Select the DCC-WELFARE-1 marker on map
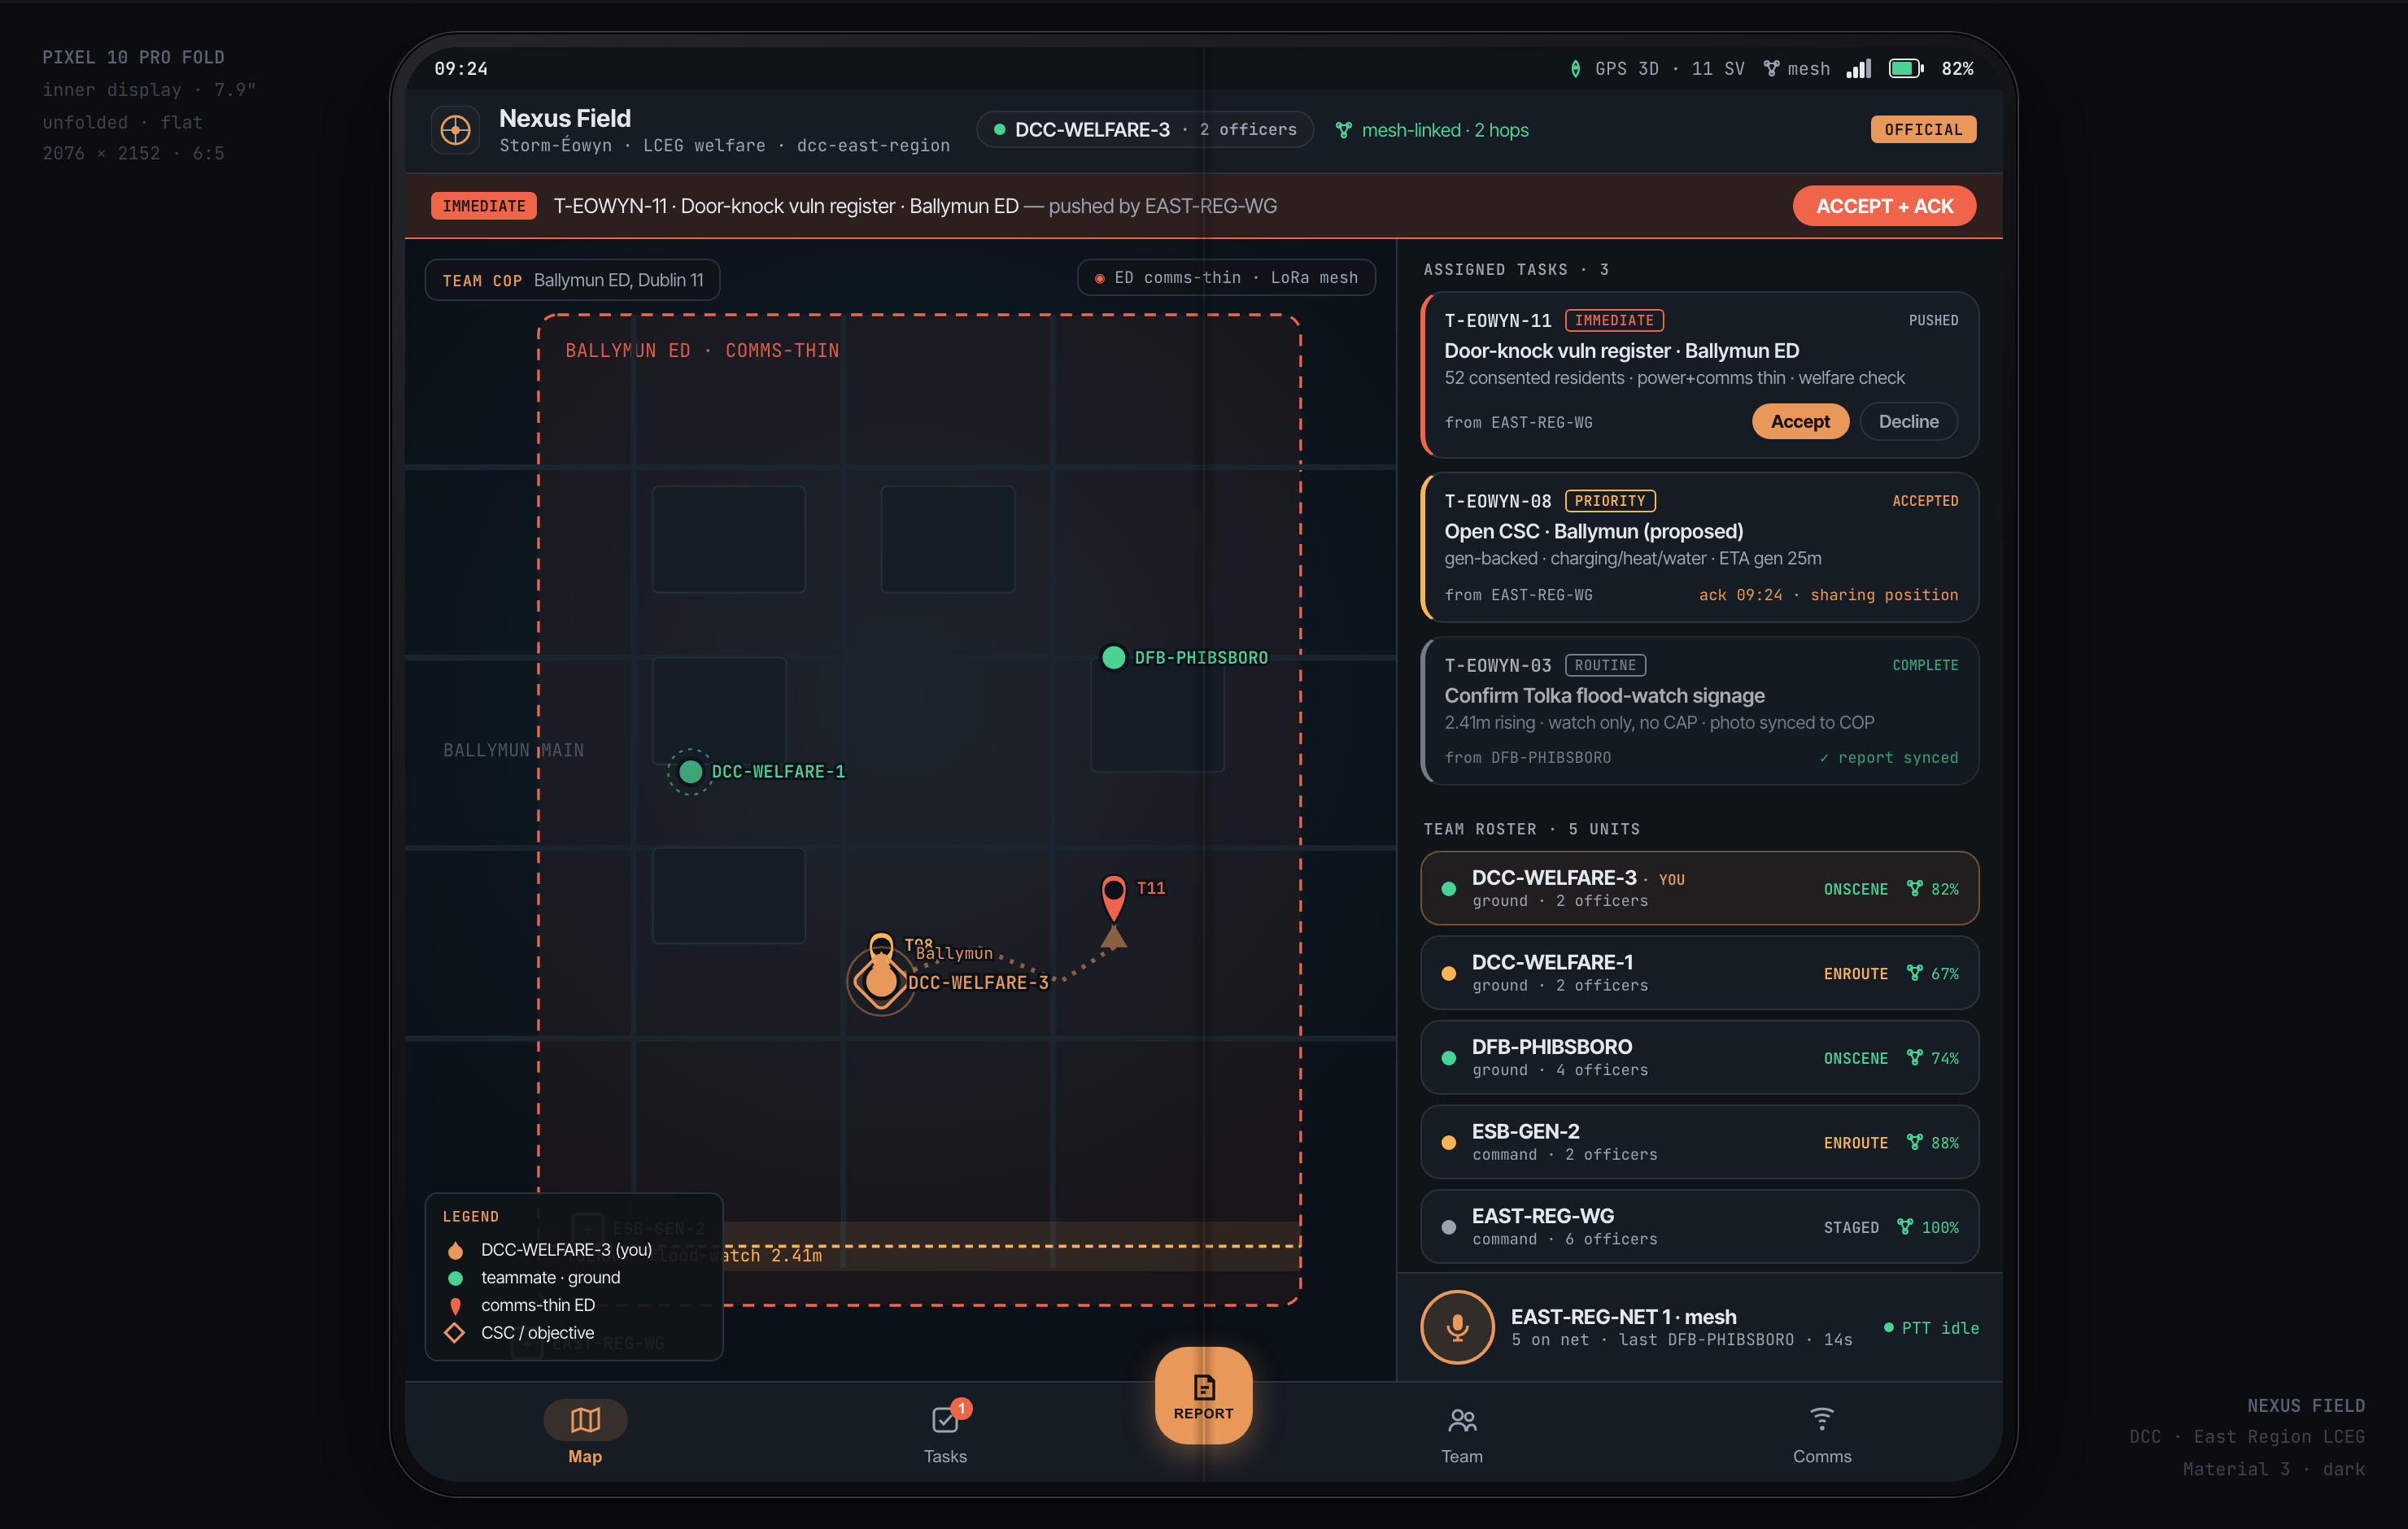This screenshot has width=2408, height=1529. tap(690, 772)
